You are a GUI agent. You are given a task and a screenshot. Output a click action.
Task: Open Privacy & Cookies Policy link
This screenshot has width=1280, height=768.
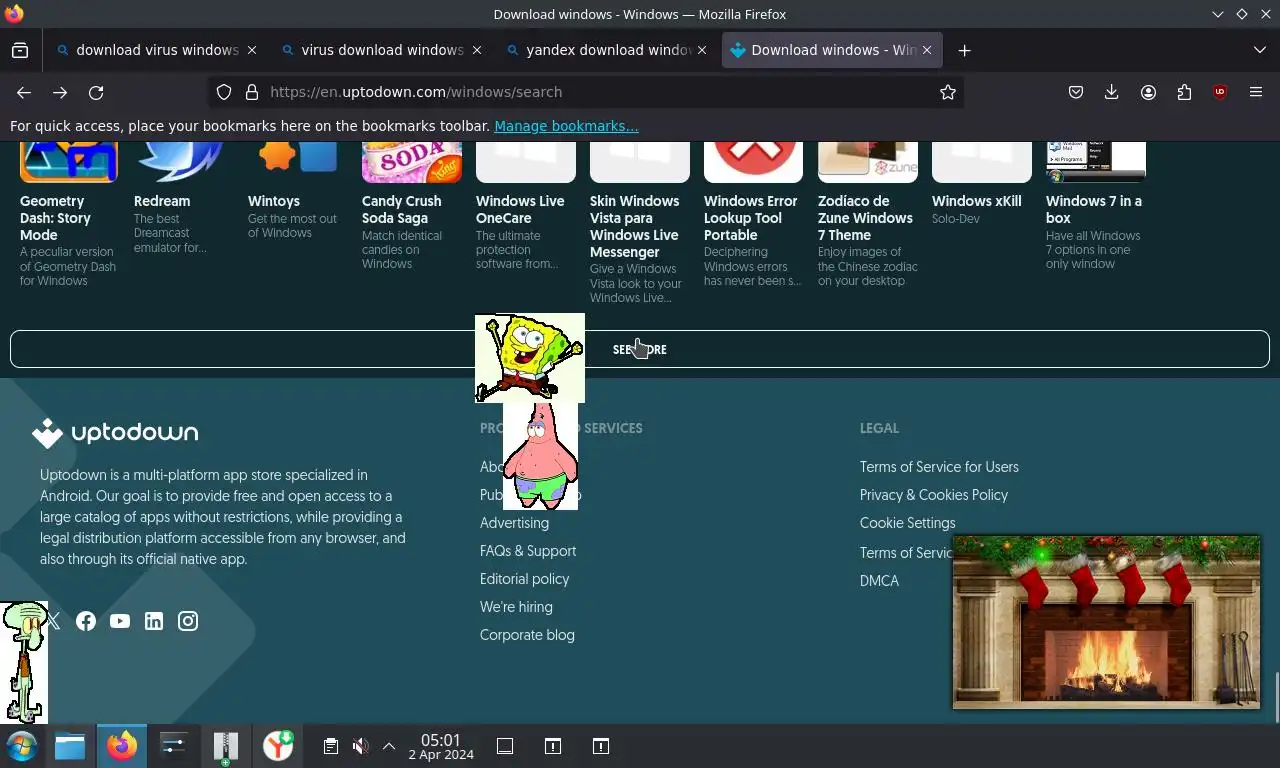[x=934, y=495]
